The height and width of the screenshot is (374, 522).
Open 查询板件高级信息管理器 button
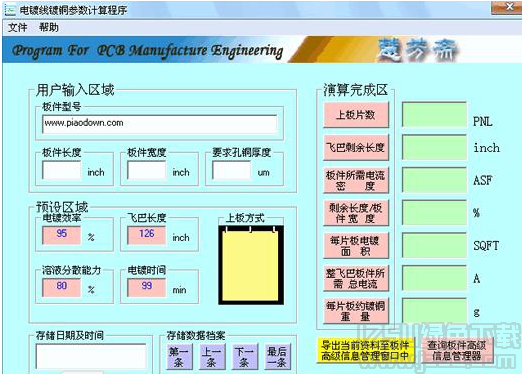(x=457, y=350)
